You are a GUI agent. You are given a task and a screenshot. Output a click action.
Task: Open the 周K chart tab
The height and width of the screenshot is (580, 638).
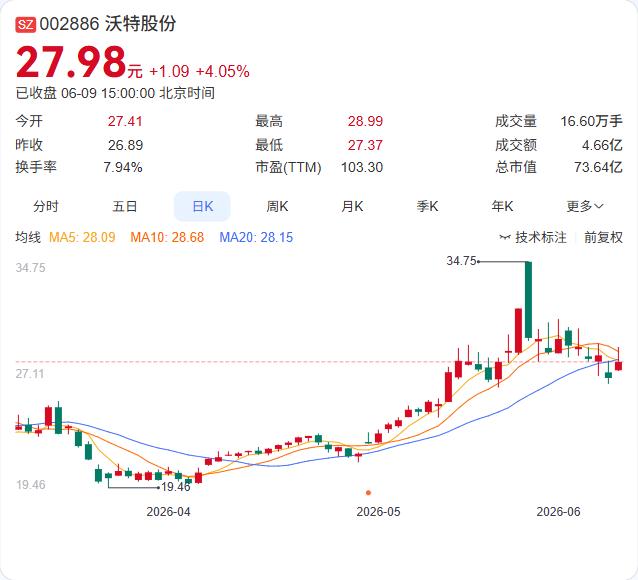[x=277, y=206]
